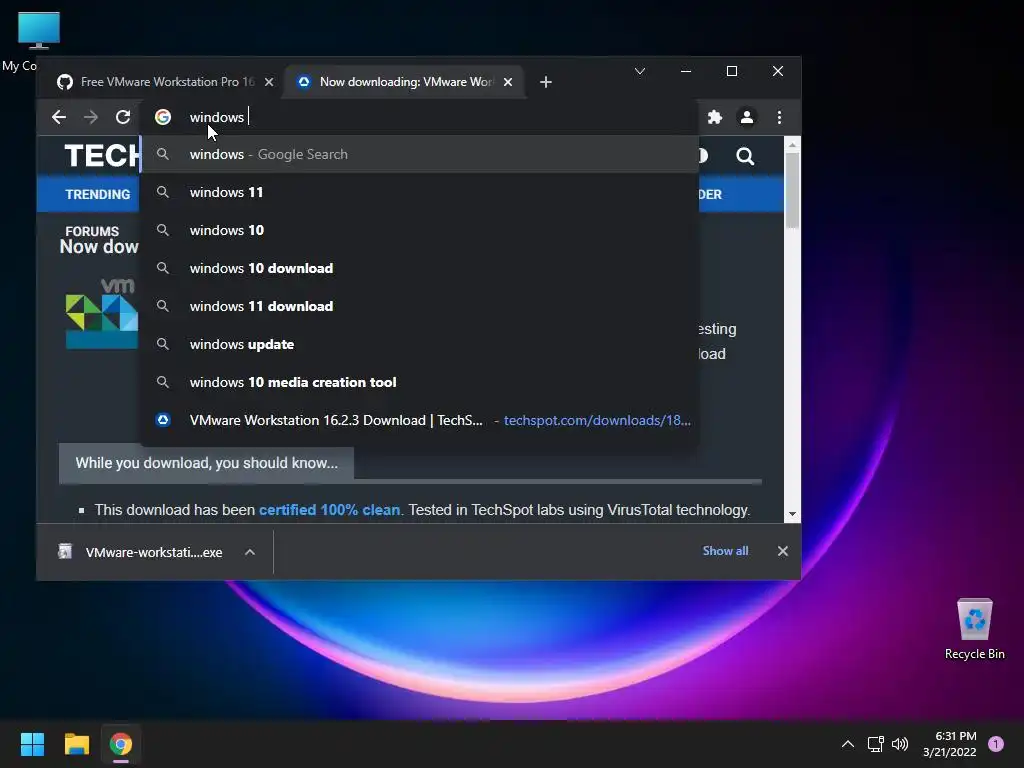Open the clock showing 6:31 PM
The image size is (1024, 768).
pos(950,744)
